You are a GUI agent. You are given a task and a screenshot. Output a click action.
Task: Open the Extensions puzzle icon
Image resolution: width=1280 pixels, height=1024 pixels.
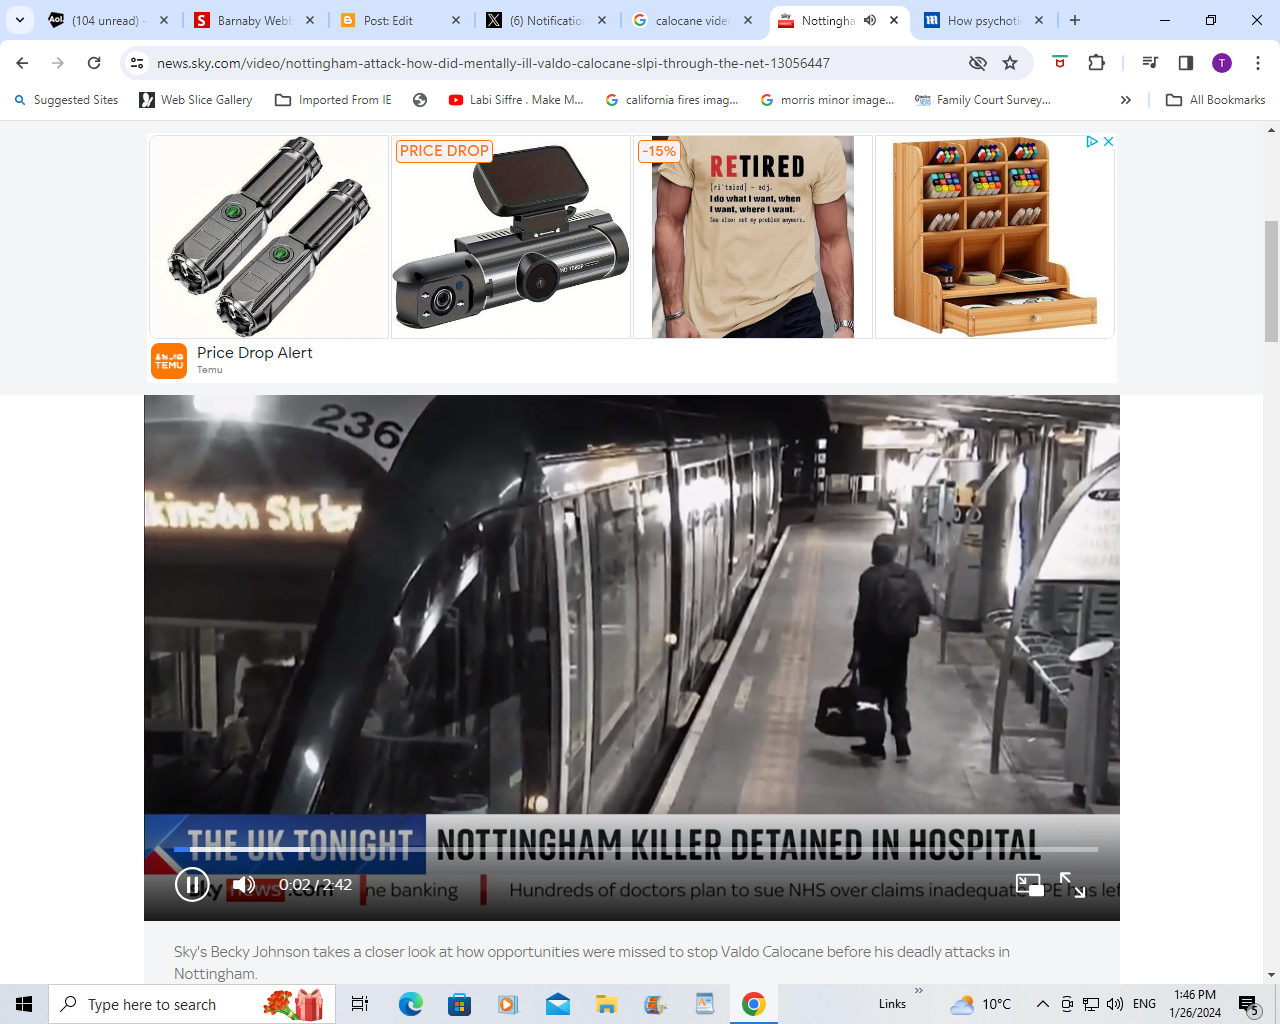coord(1096,63)
